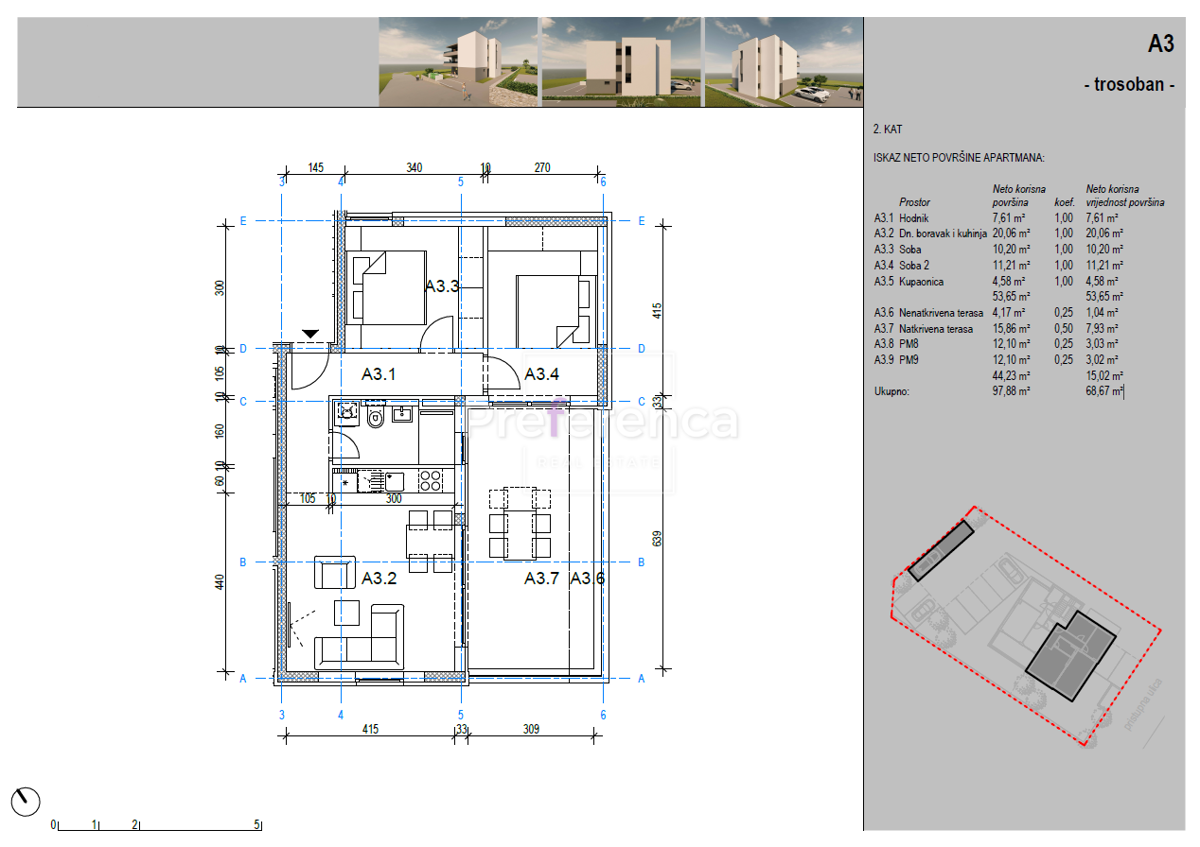Click the value '15,86 m²'
This screenshot has width=1200, height=847.
(1012, 329)
